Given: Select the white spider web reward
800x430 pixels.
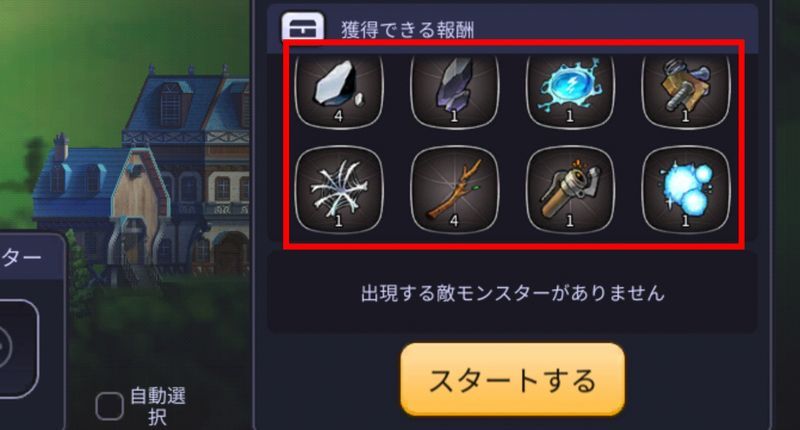Looking at the screenshot, I should (x=339, y=189).
